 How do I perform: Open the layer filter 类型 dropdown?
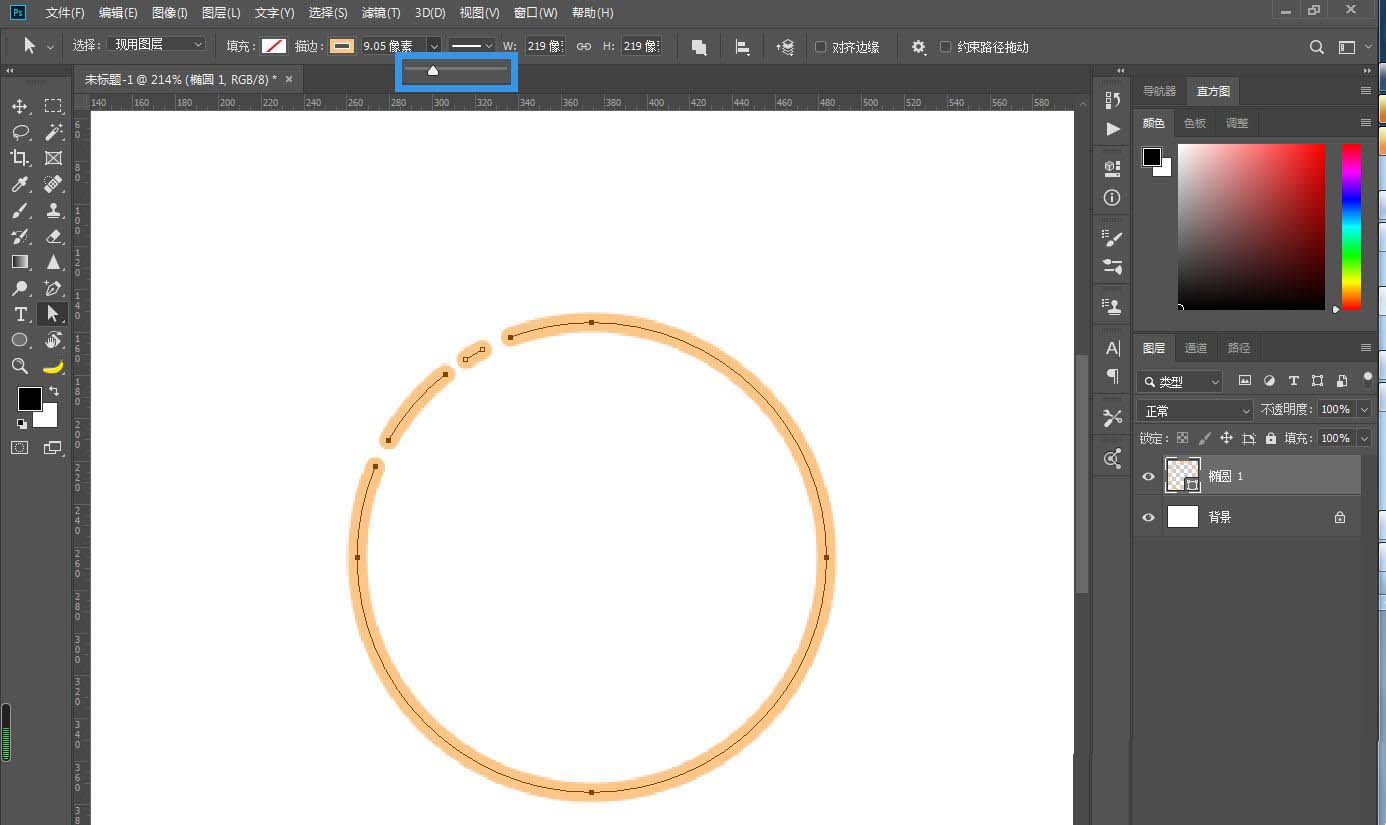coord(1181,381)
